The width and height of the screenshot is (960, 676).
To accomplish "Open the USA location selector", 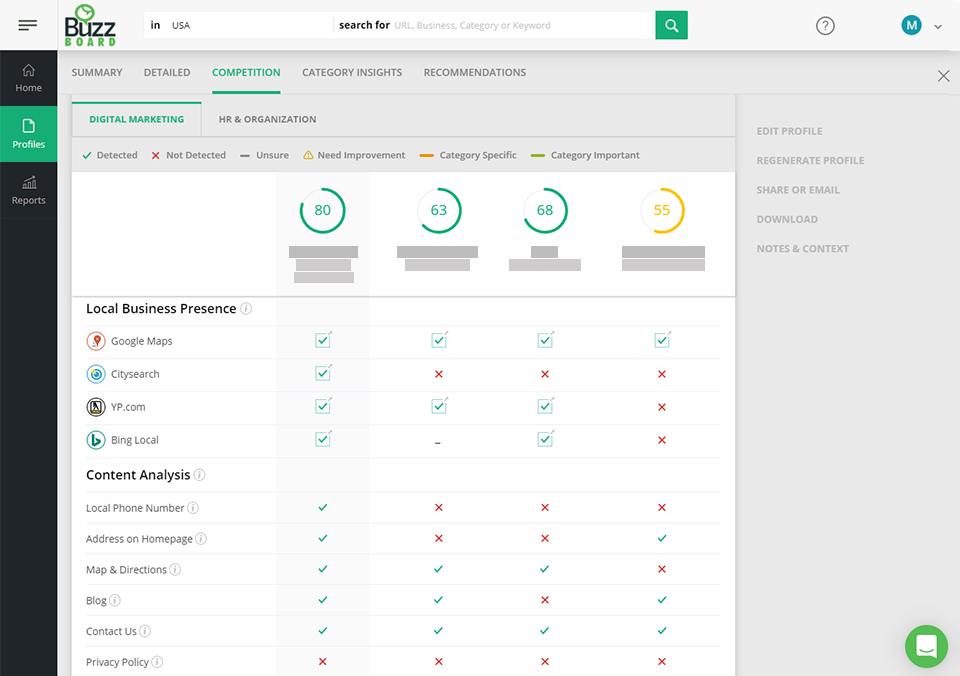I will (x=239, y=25).
